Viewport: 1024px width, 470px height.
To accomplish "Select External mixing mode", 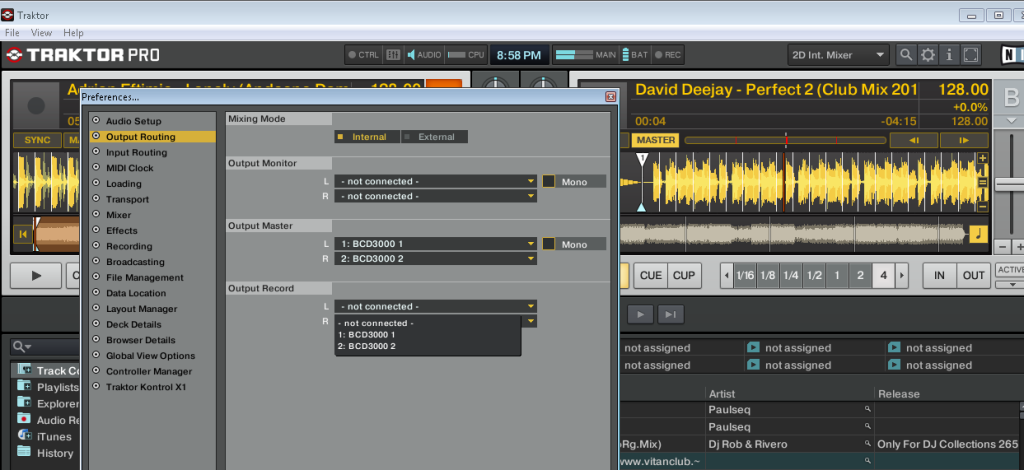I will (x=434, y=137).
